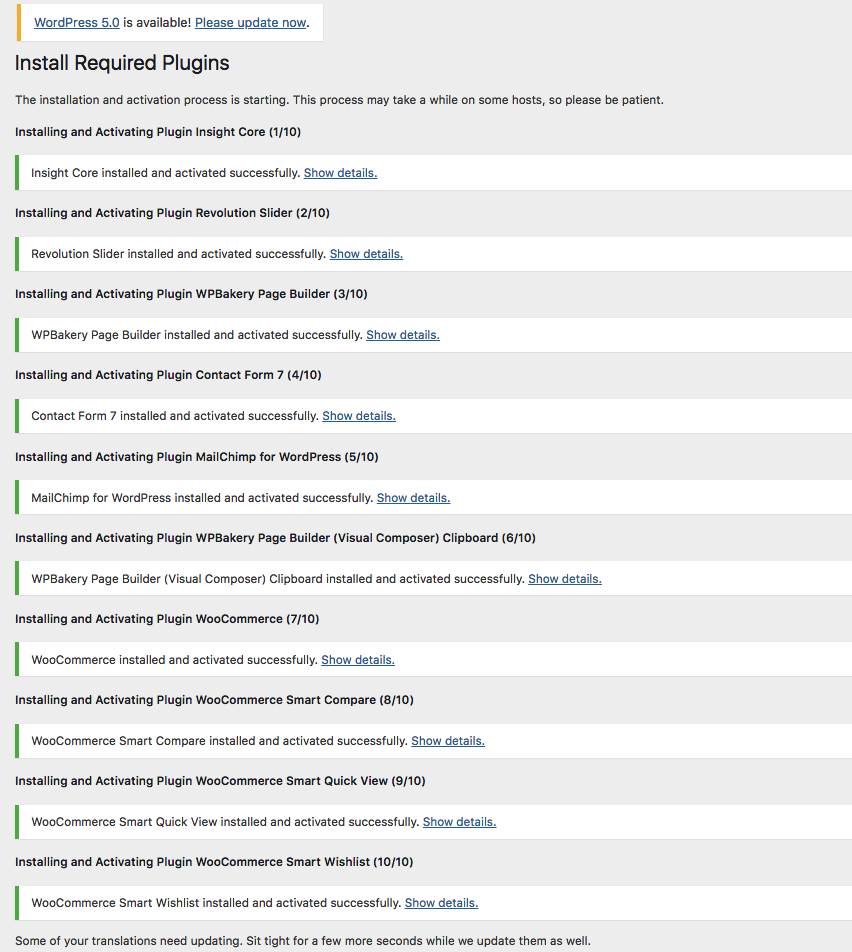Show details for WooCommerce core plugin result
852x952 pixels.
tap(358, 660)
